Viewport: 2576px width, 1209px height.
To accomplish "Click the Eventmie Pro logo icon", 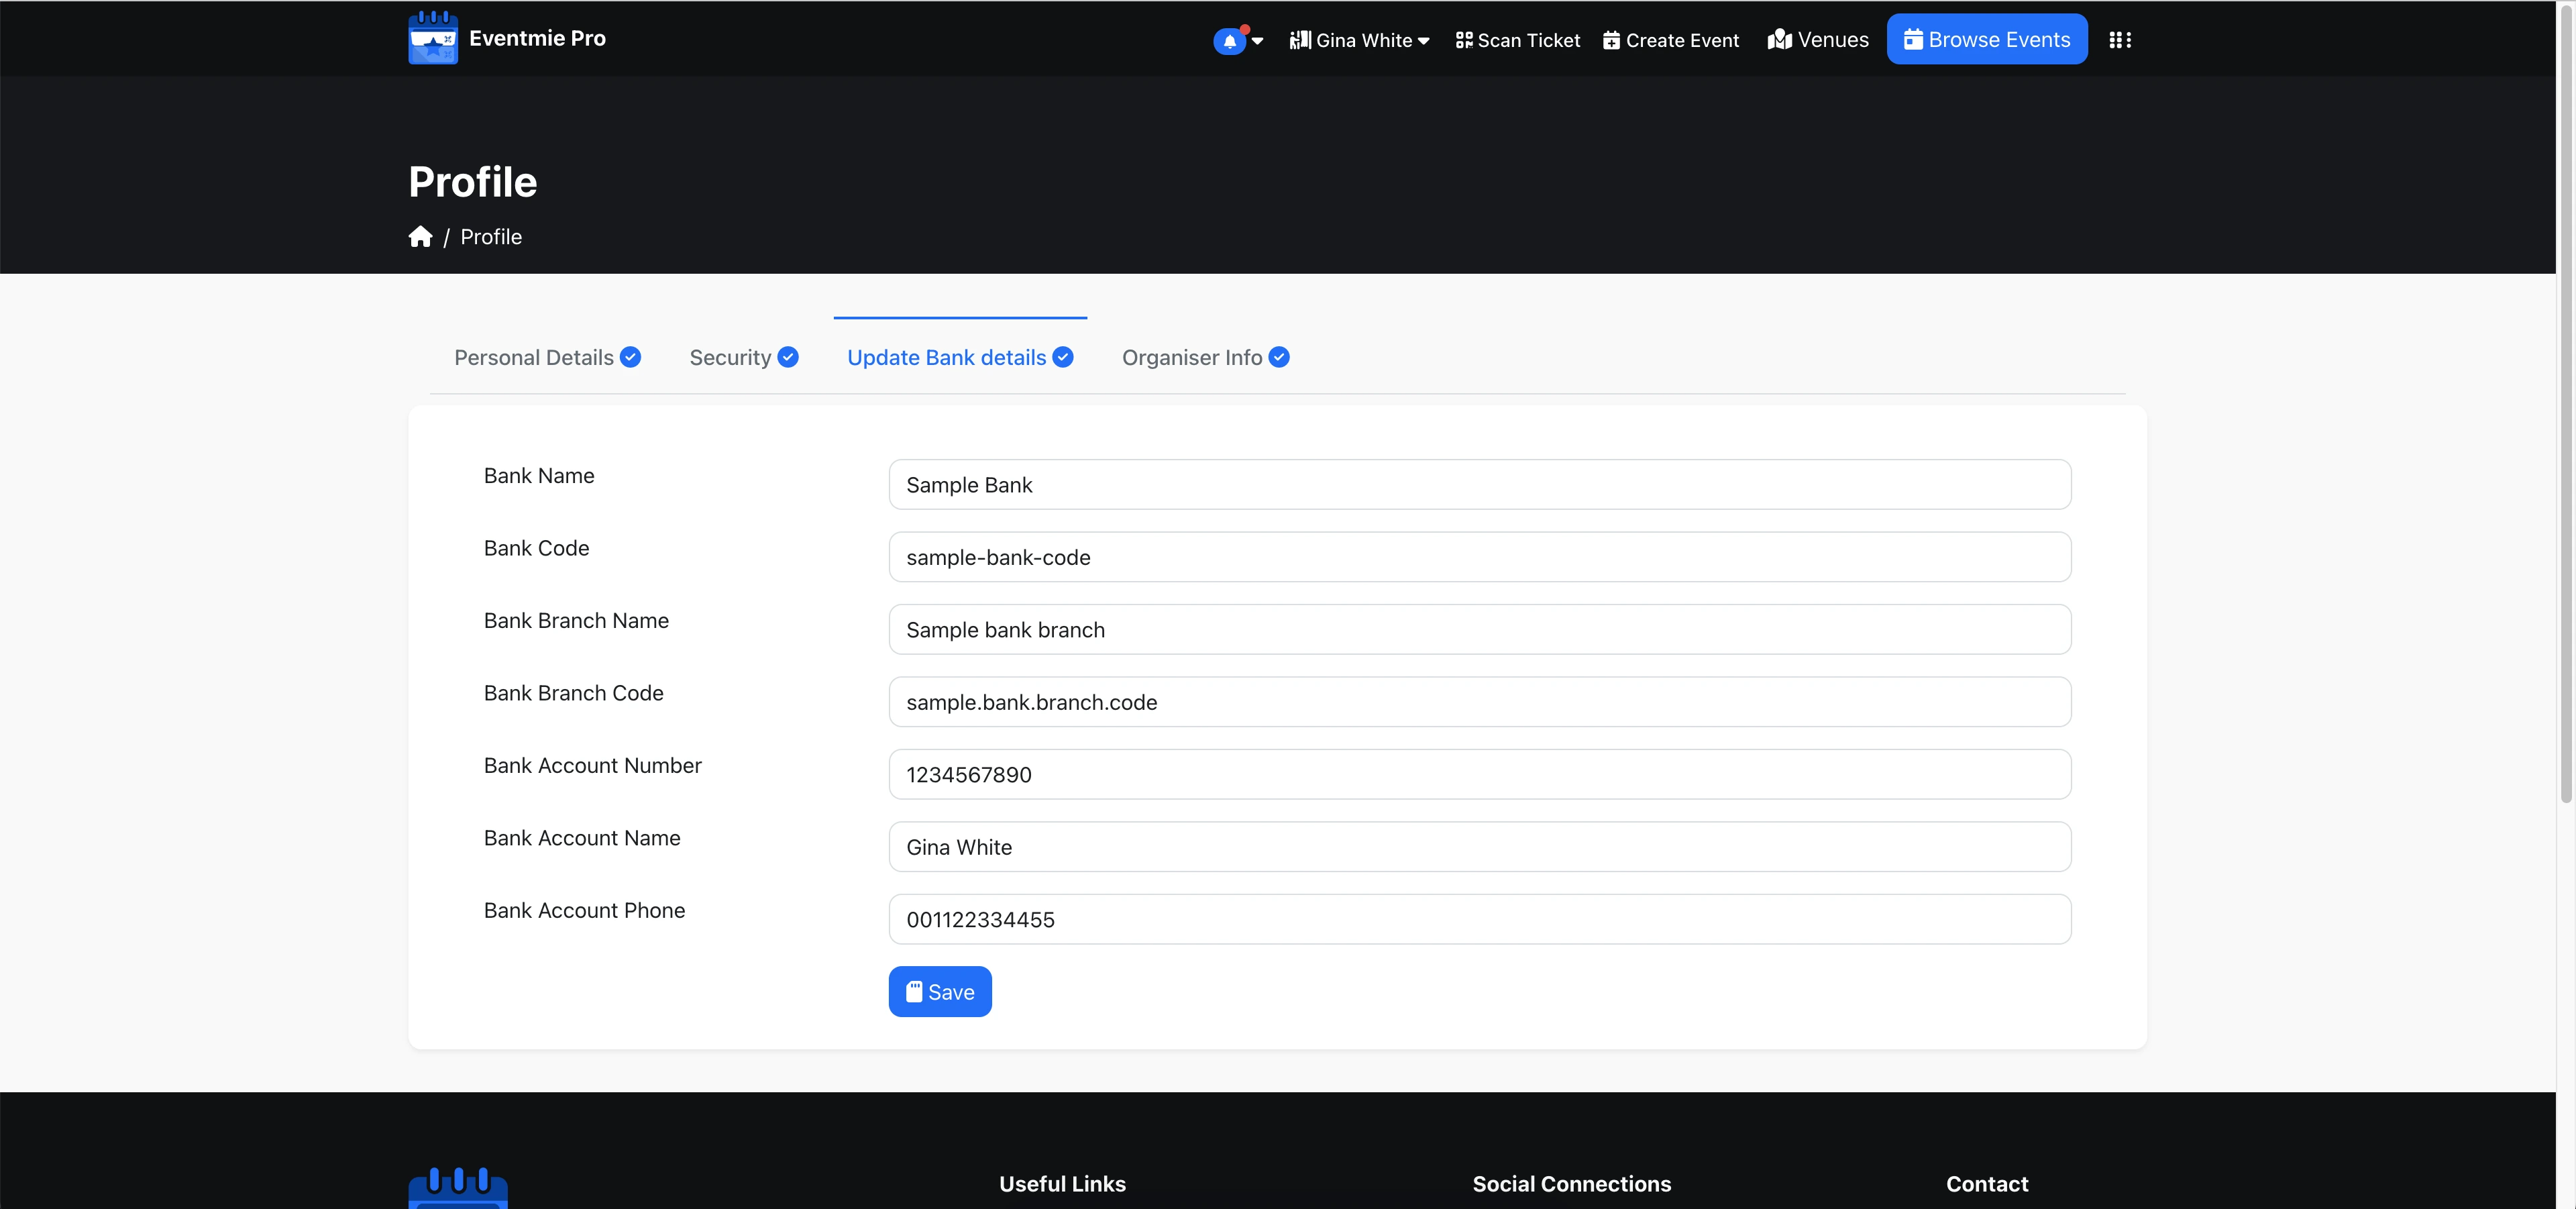I will [x=433, y=38].
